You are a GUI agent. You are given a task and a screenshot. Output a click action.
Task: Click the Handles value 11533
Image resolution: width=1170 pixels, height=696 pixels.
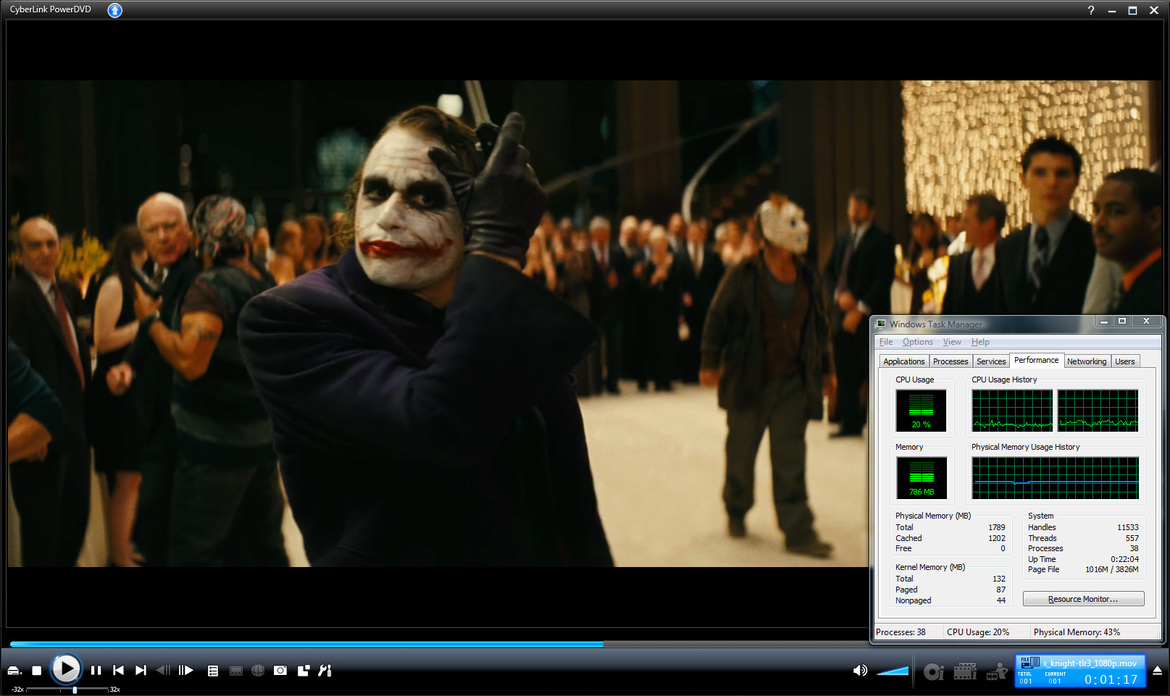click(x=1127, y=527)
